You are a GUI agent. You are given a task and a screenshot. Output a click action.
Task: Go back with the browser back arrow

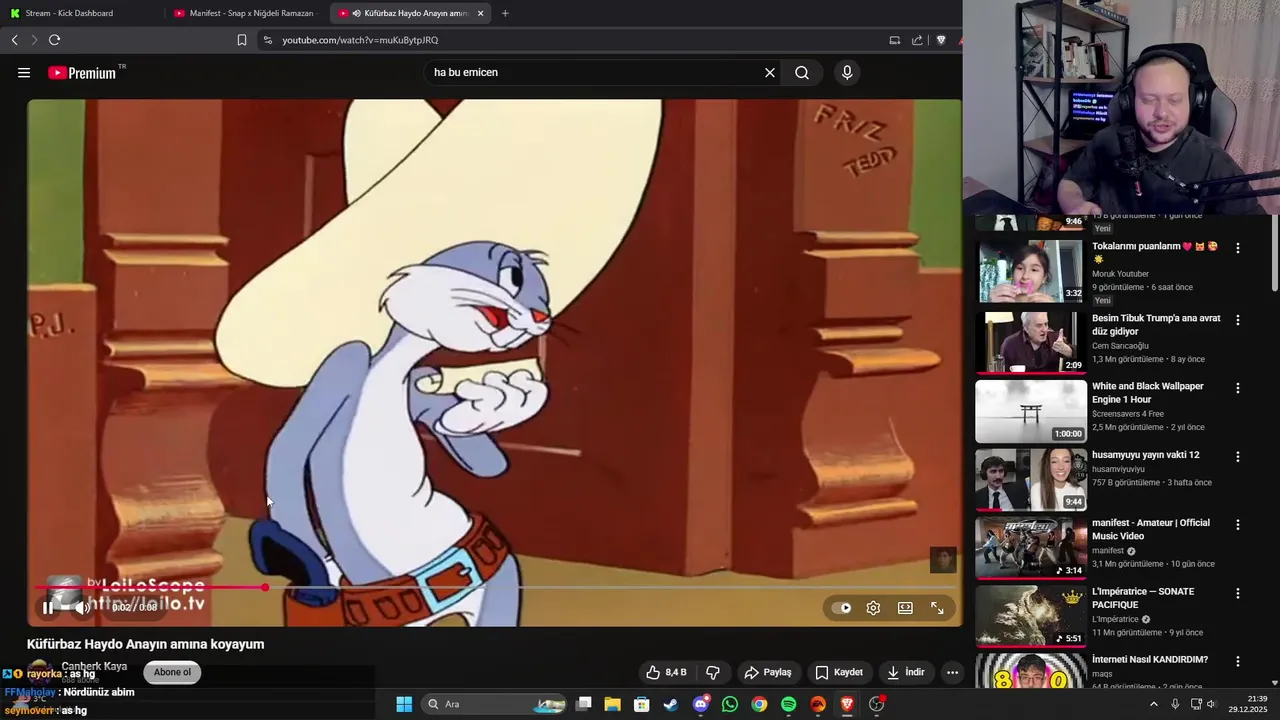tap(14, 40)
